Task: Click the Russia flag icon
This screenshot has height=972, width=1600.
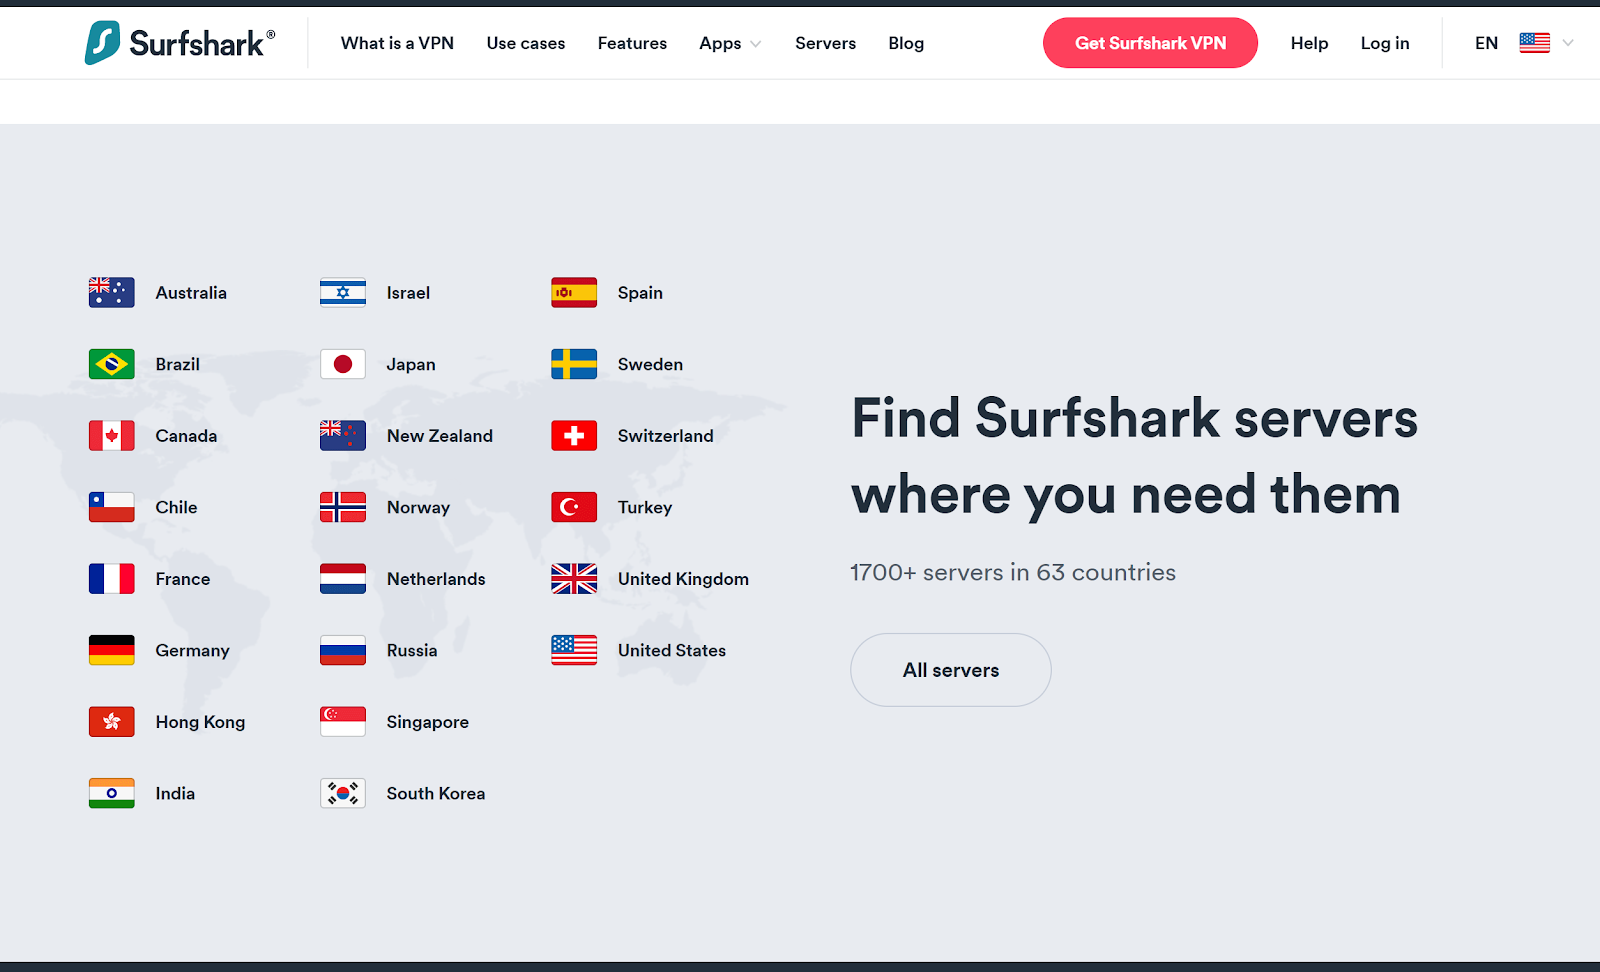Action: point(343,650)
